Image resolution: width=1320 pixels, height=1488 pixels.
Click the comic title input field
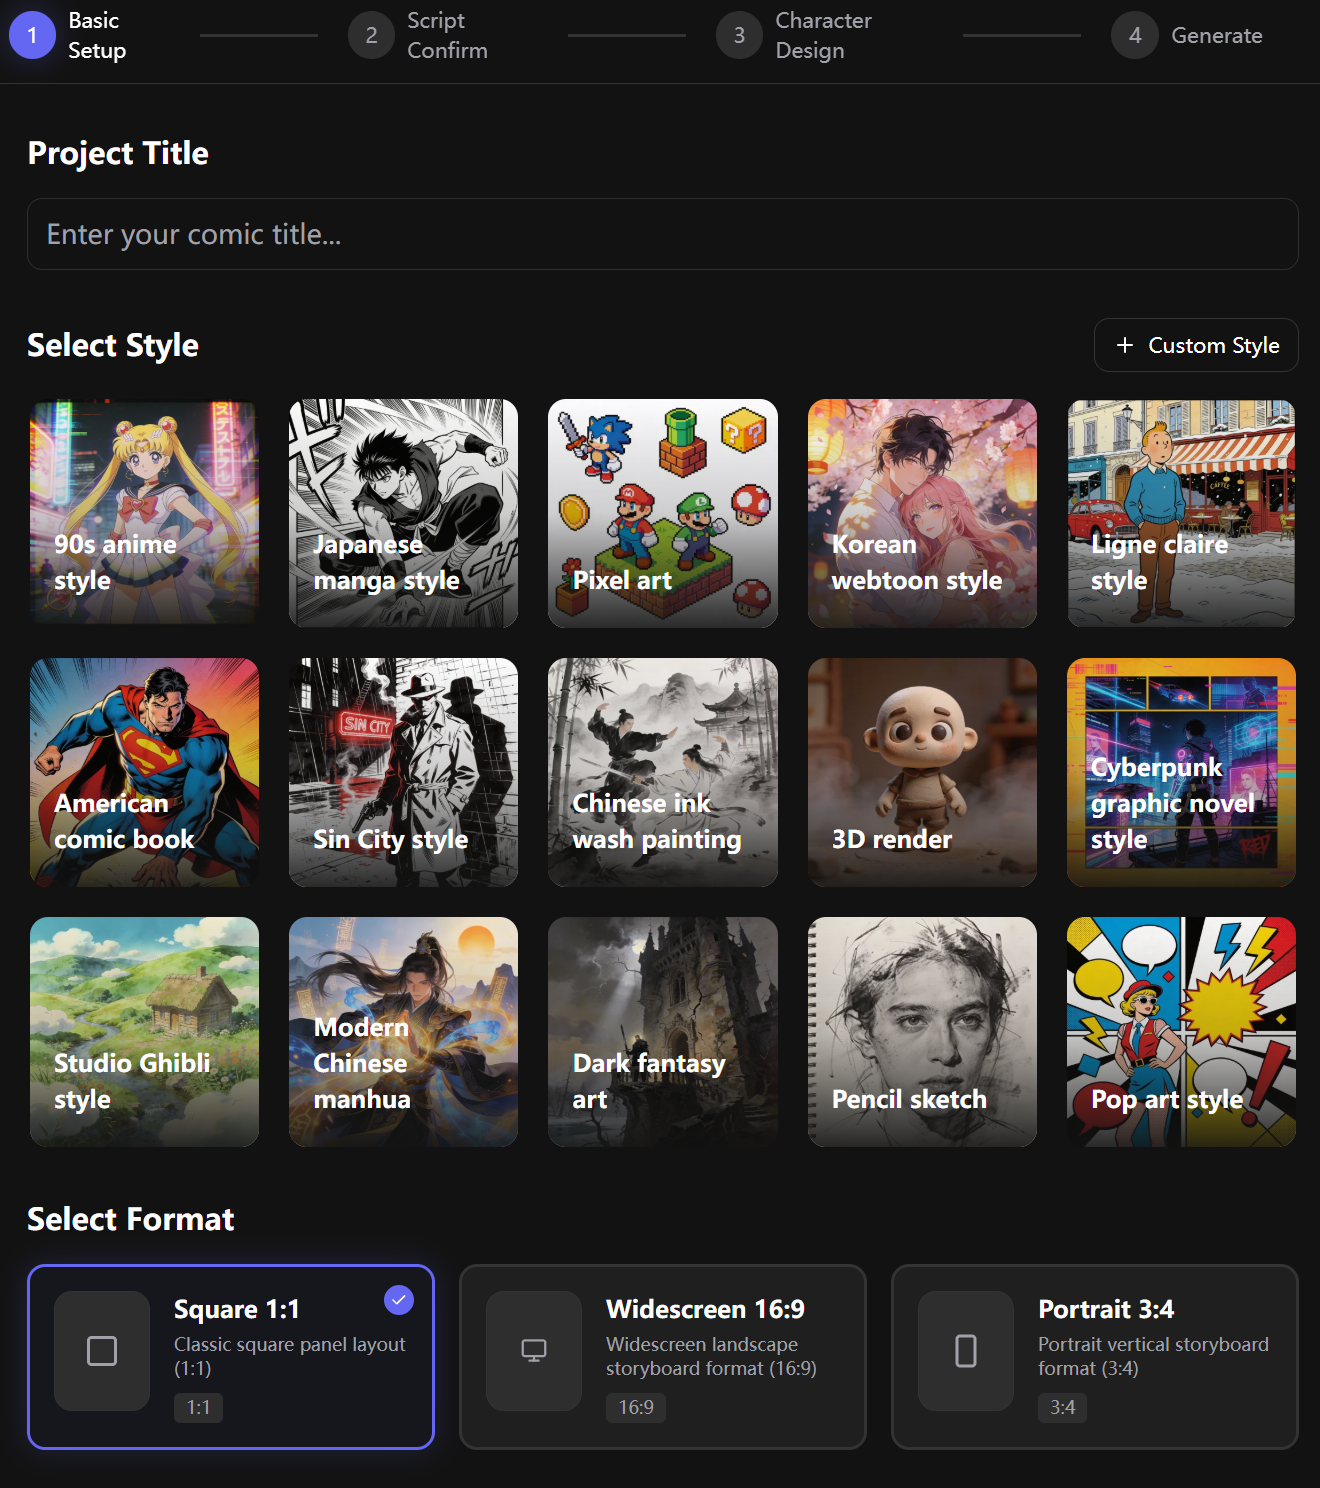coord(660,234)
